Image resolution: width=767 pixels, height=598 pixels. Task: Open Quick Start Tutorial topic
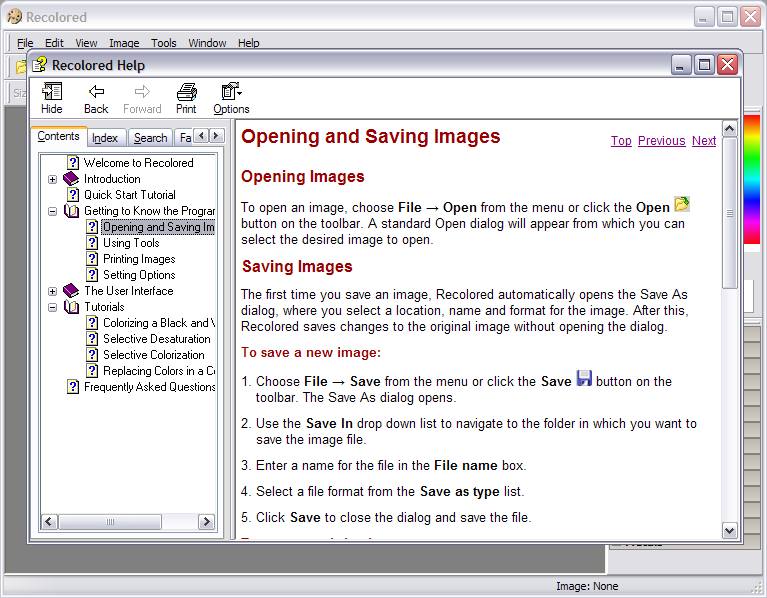pos(130,195)
